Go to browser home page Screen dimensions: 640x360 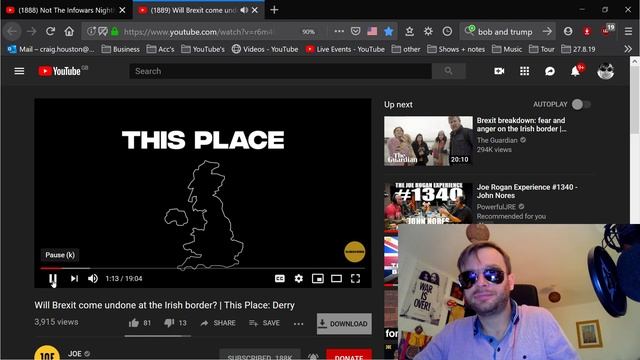pos(69,31)
